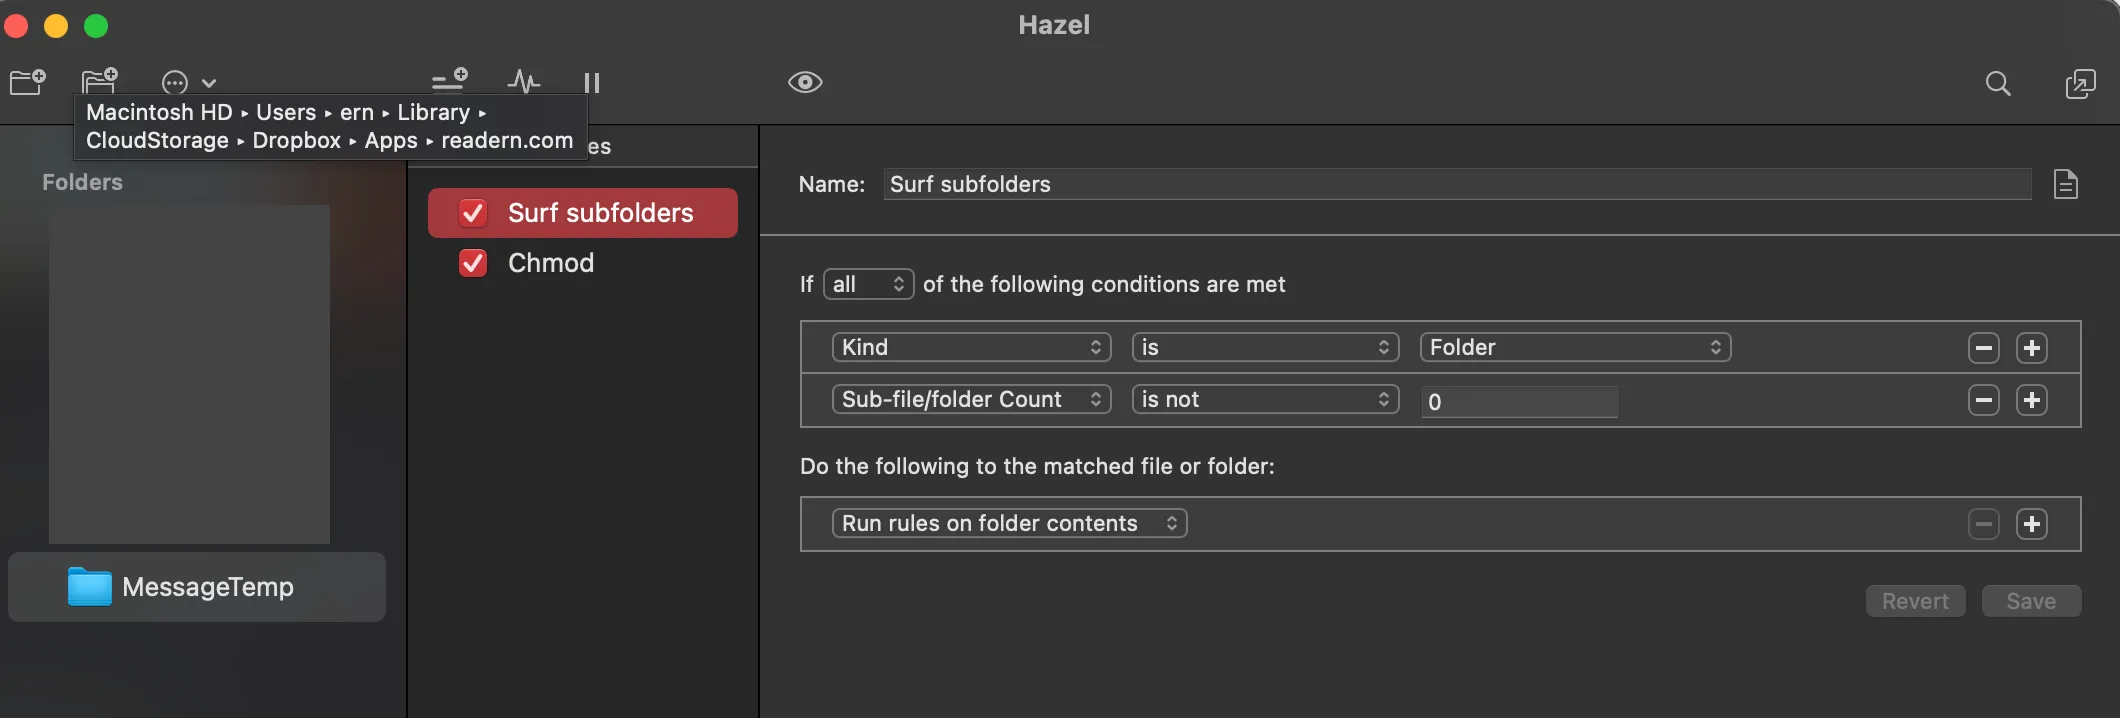Pause Hazel rules with pause icon
Screen dimensions: 2120x718
pos(592,83)
